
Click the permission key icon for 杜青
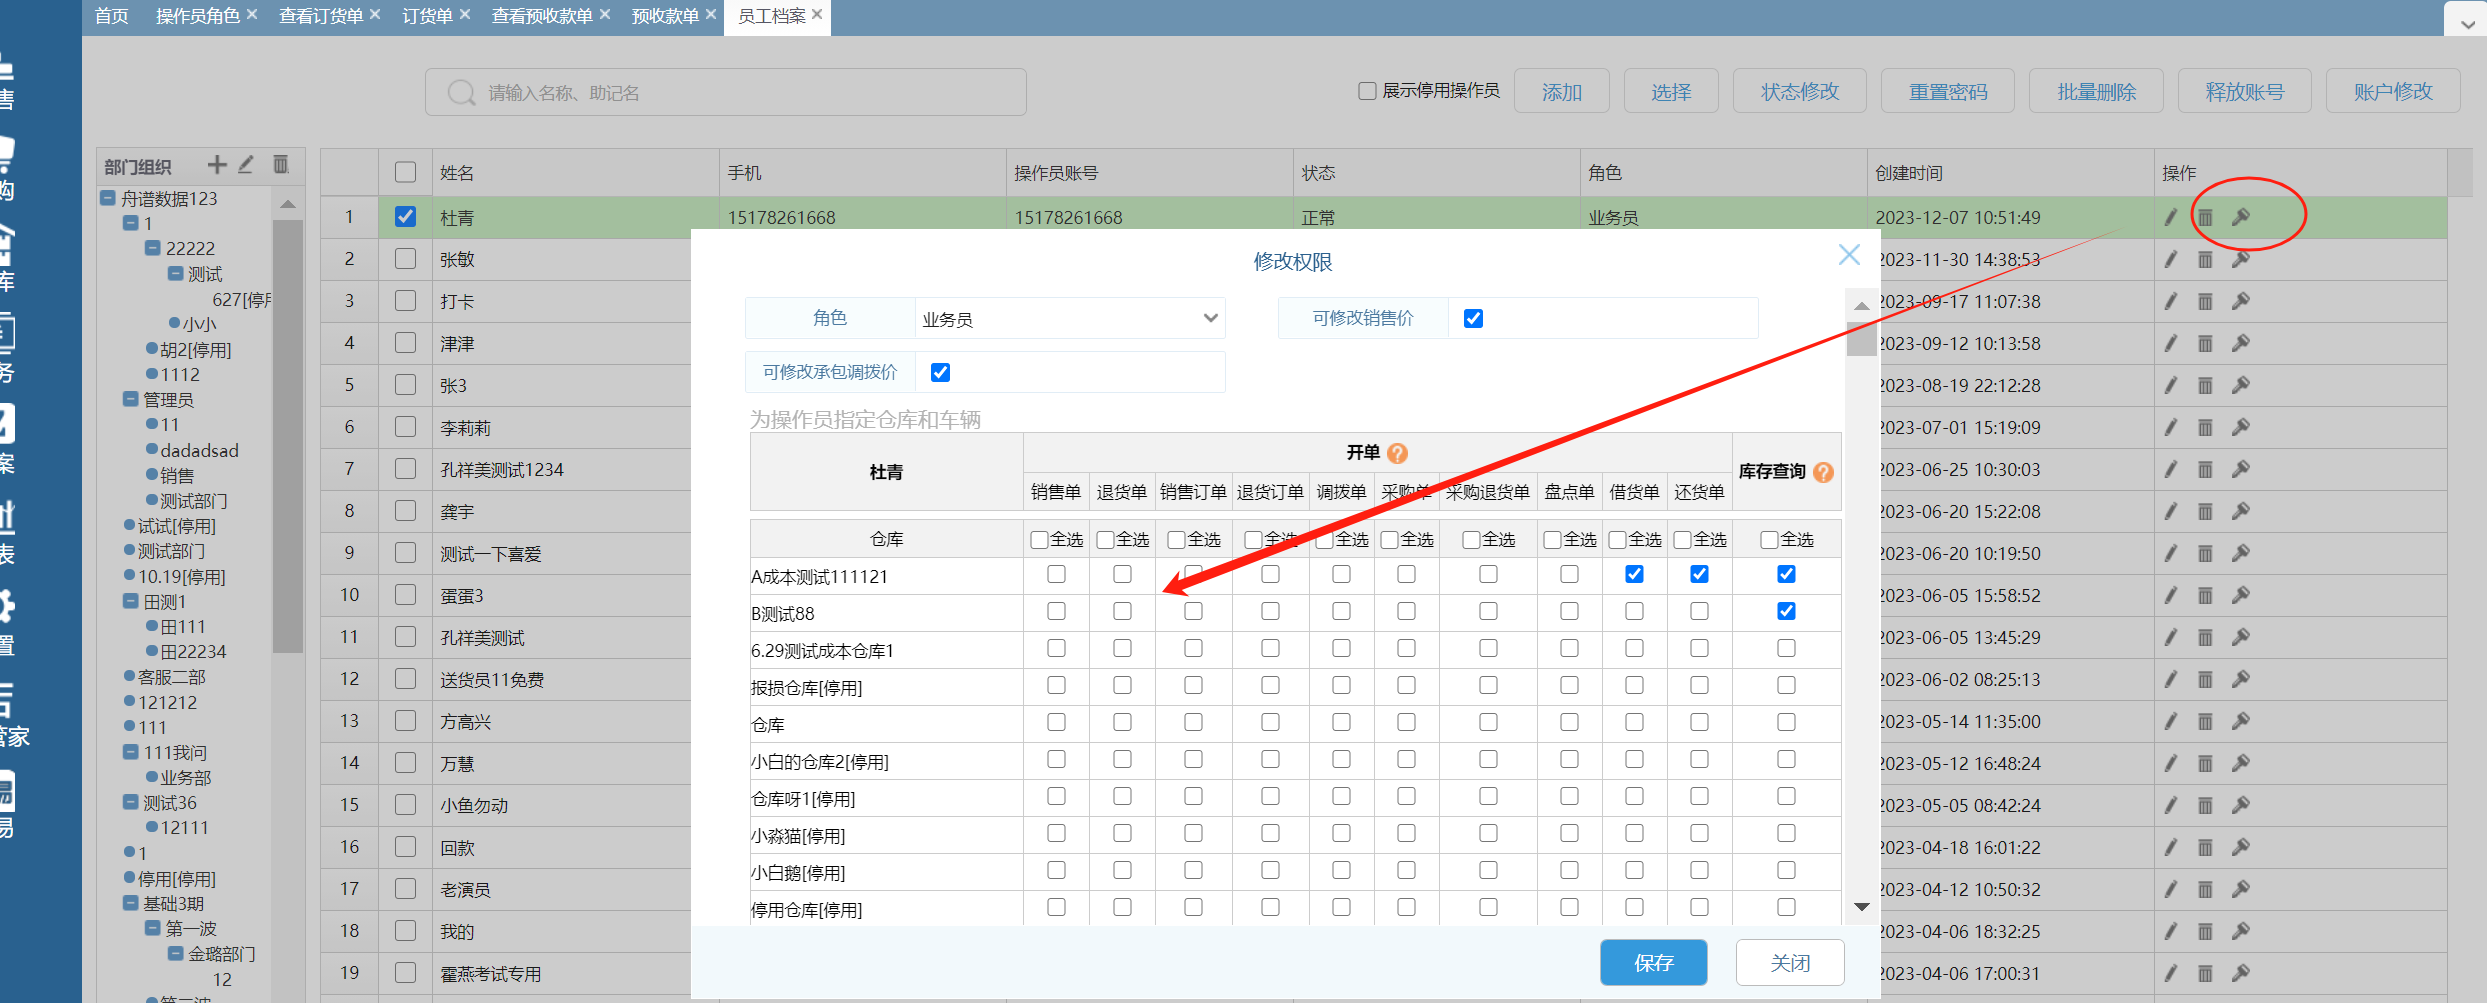click(2241, 217)
